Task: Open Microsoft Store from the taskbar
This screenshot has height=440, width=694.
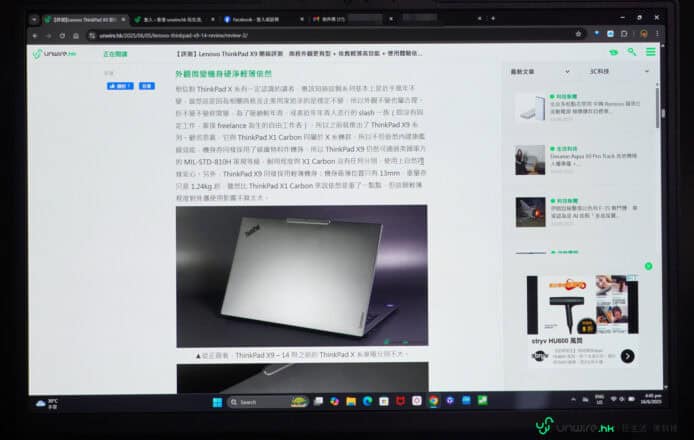Action: coord(384,401)
